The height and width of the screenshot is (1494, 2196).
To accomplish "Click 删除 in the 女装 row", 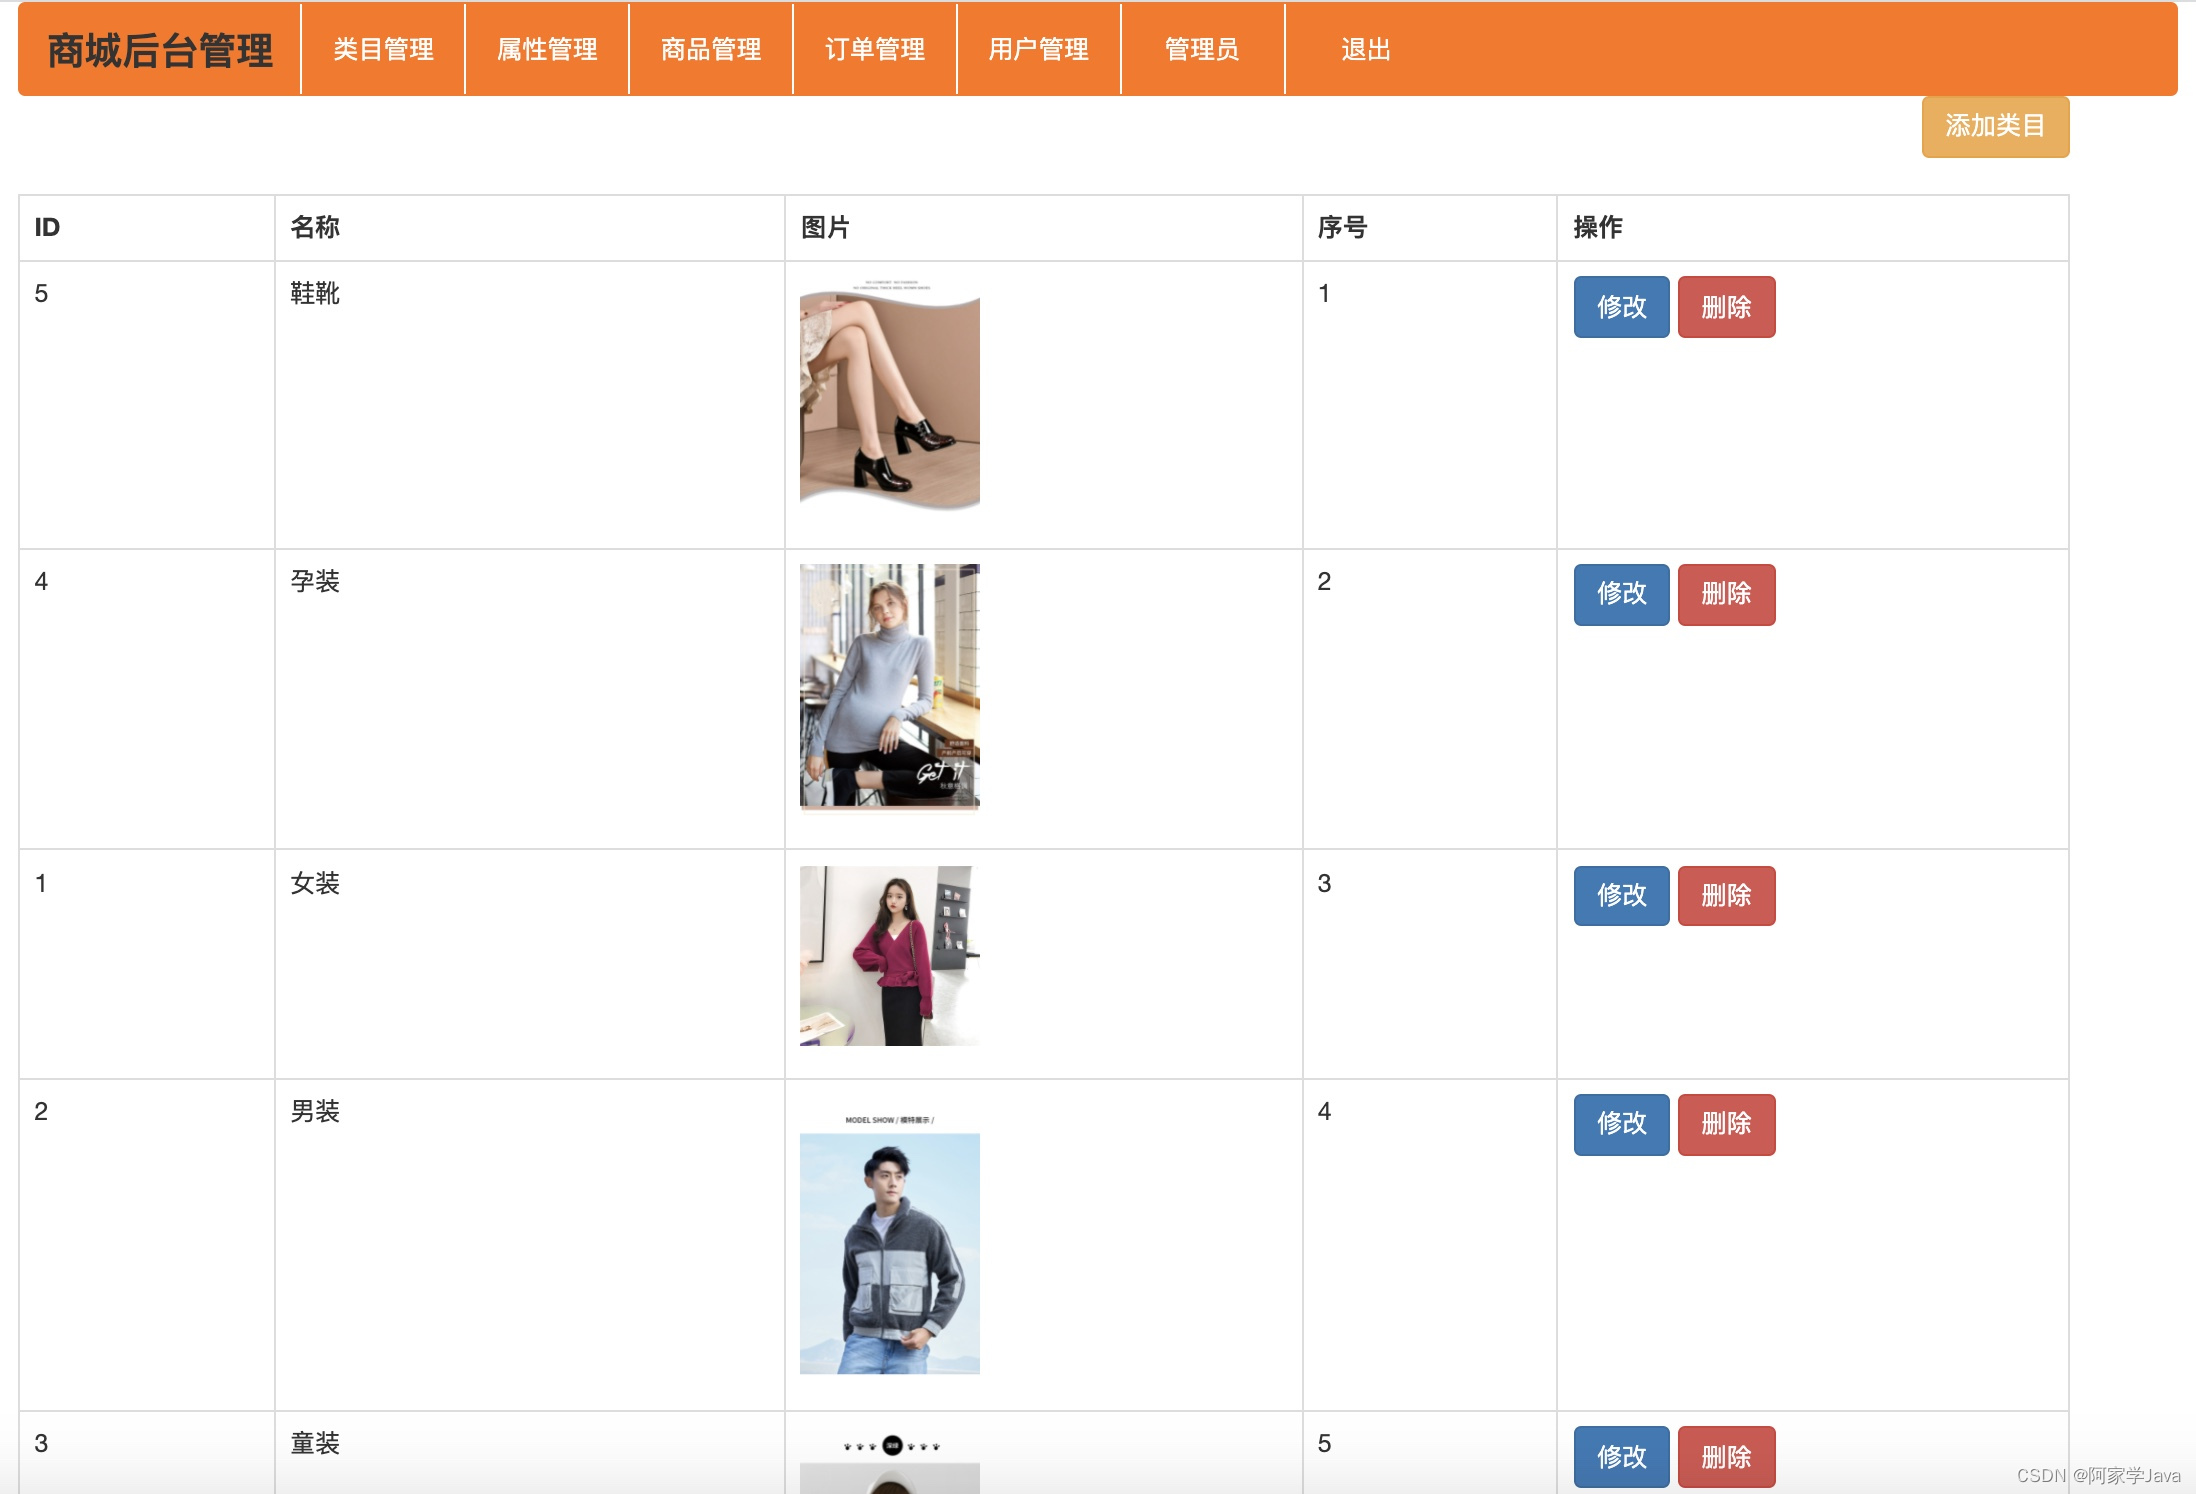I will point(1726,895).
